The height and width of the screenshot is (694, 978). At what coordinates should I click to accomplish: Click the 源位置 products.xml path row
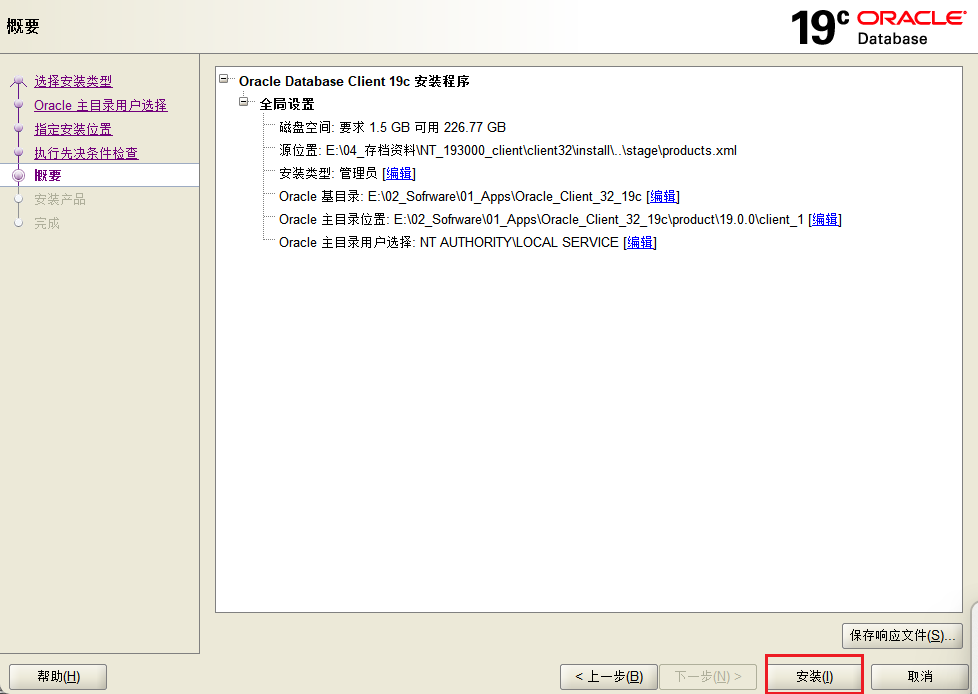[x=508, y=150]
